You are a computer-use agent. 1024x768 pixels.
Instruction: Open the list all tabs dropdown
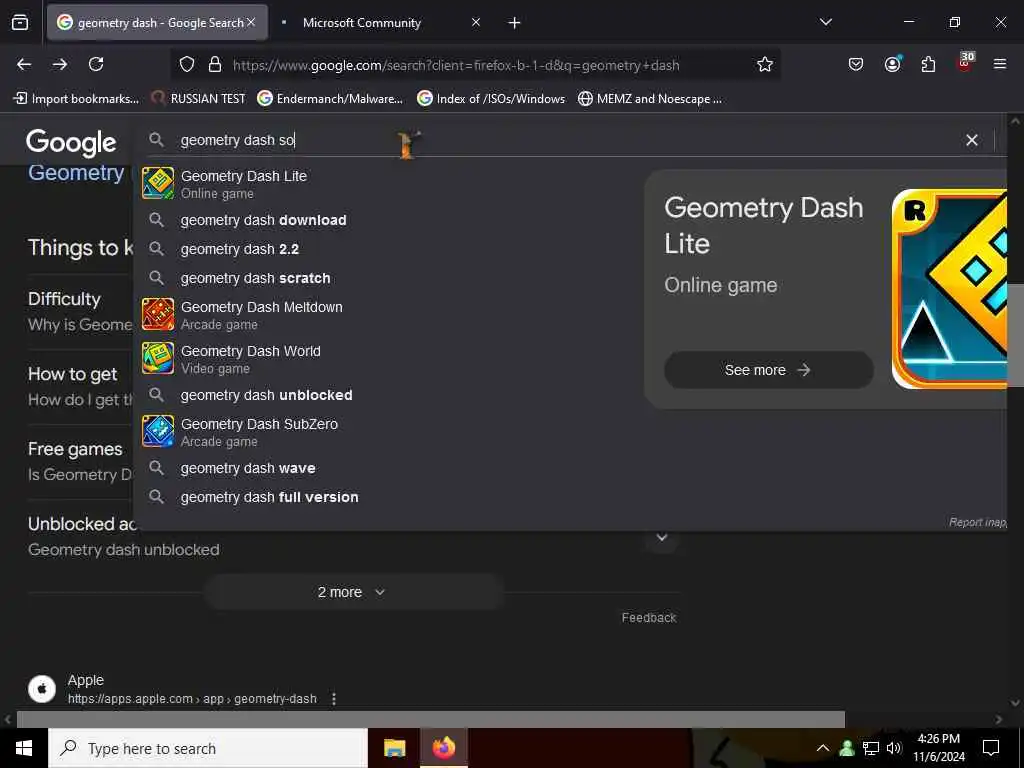[826, 22]
